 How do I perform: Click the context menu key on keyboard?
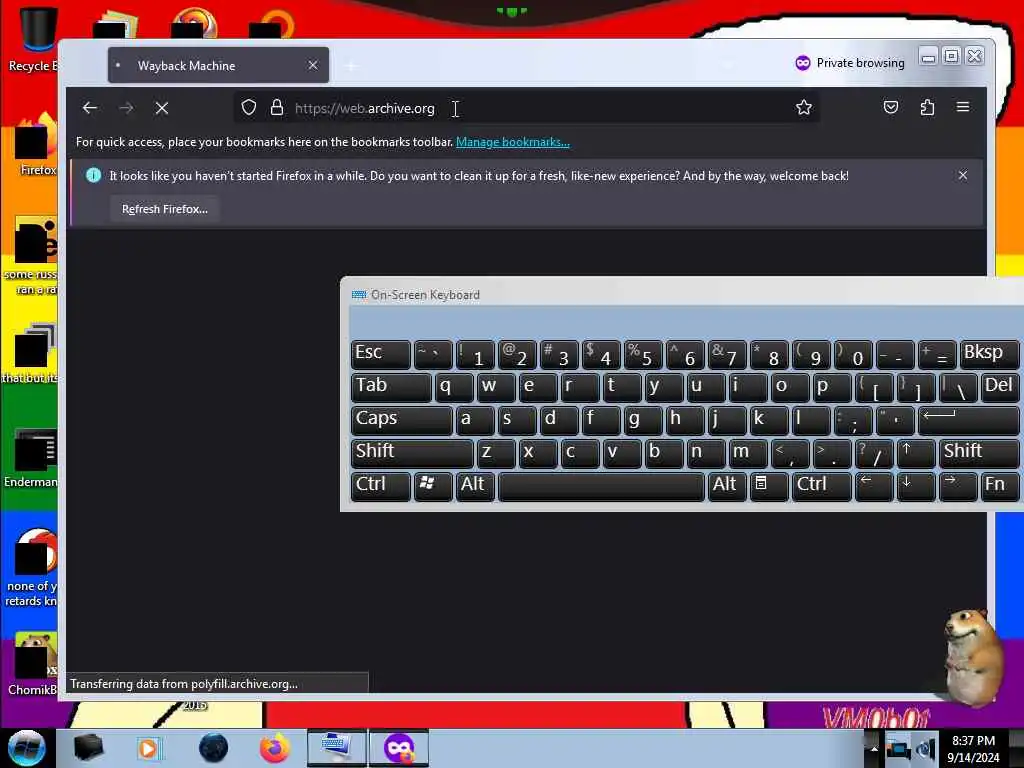768,487
